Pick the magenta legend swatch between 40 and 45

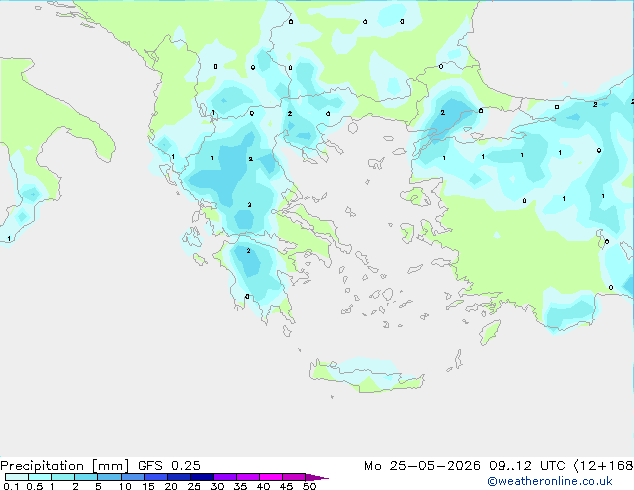(x=271, y=477)
